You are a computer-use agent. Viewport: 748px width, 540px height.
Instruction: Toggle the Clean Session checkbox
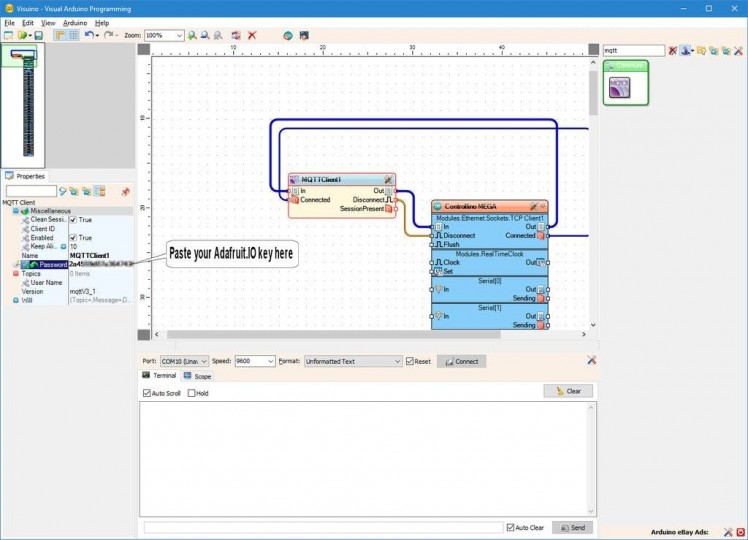73,220
